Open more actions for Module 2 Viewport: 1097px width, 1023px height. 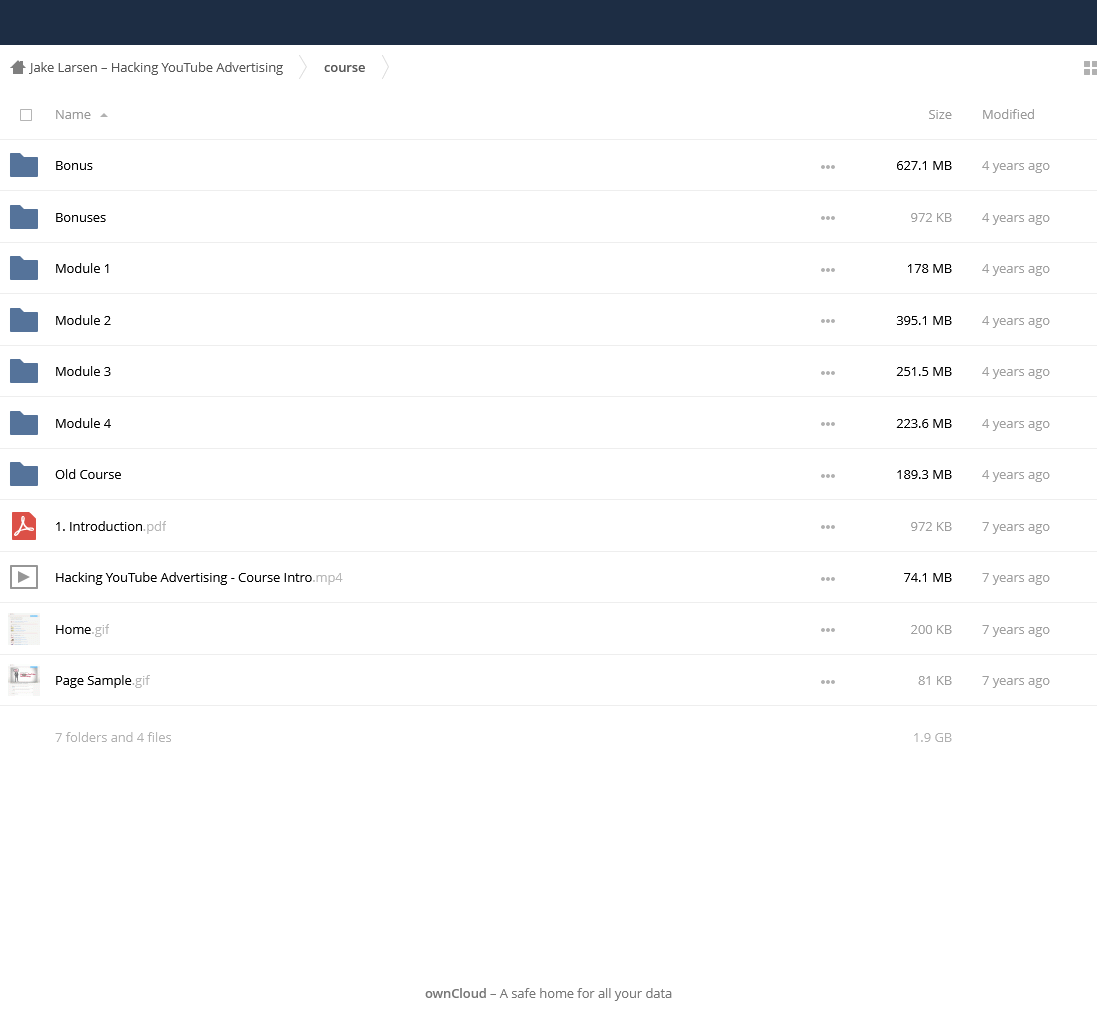pyautogui.click(x=828, y=320)
